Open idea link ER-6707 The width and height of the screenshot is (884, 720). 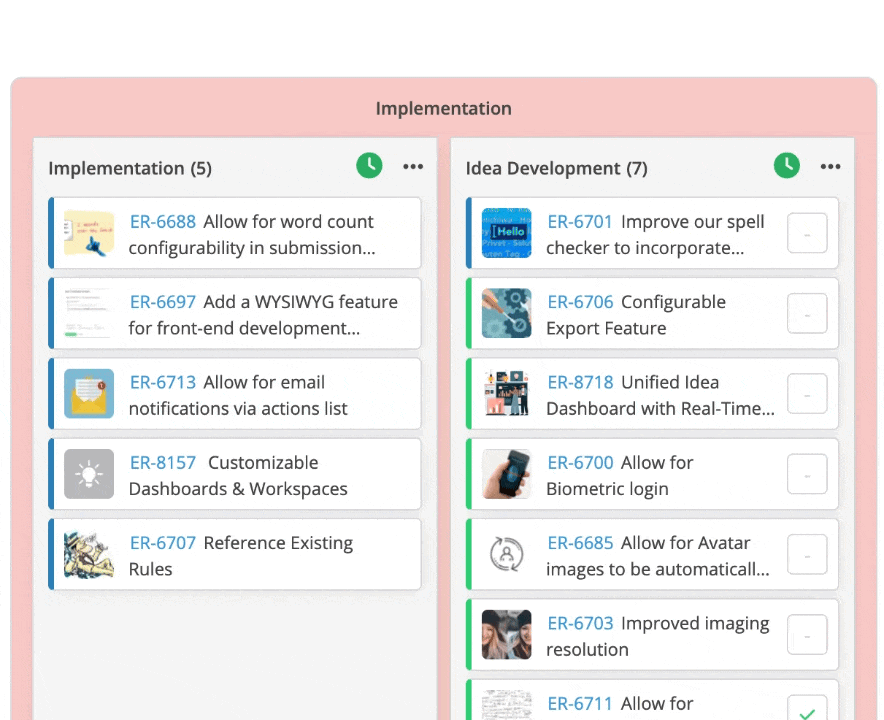point(163,543)
